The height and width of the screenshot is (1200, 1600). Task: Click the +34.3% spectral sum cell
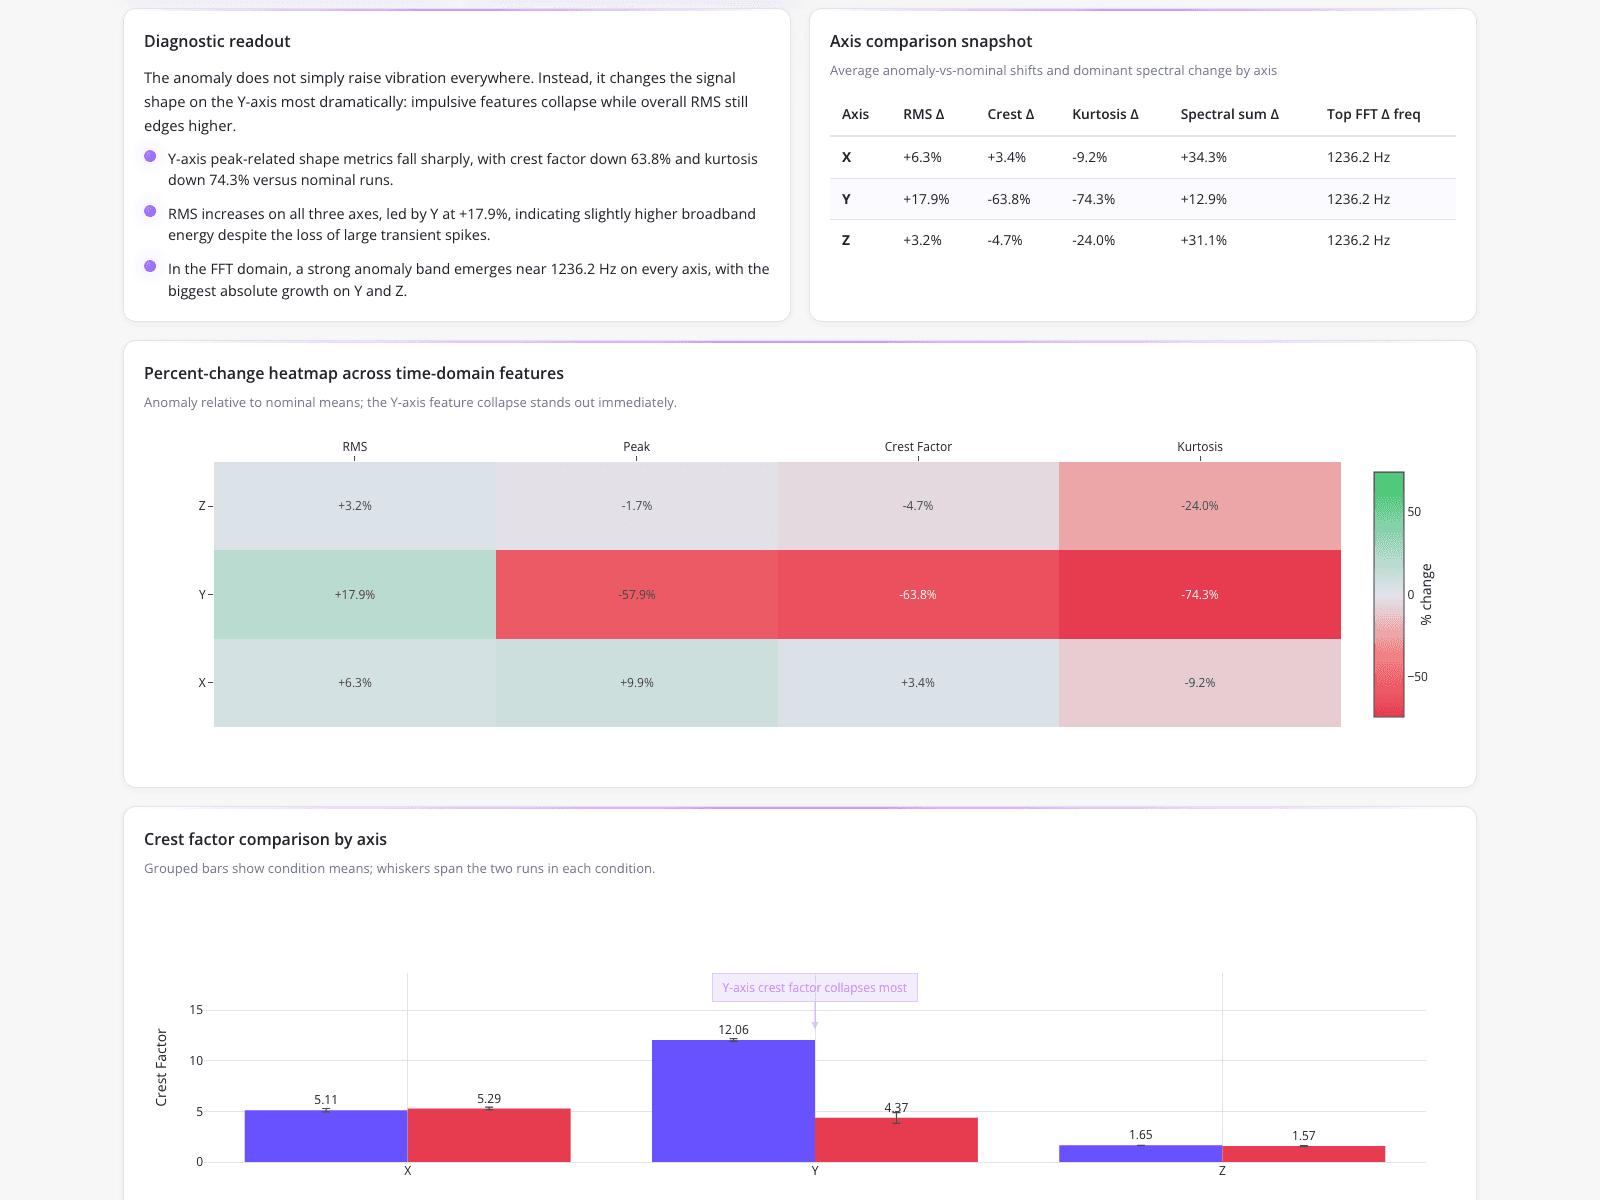1203,157
